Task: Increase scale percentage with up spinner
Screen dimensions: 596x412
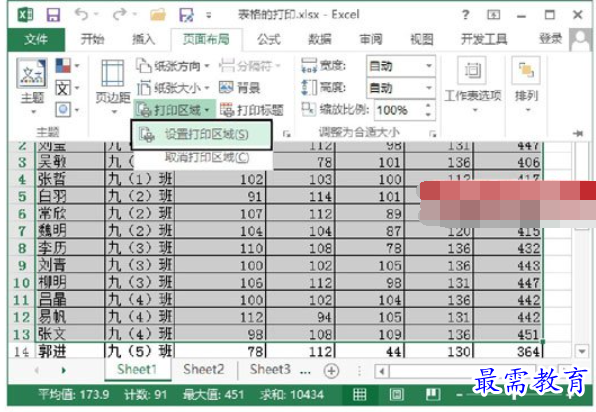Action: [x=429, y=105]
